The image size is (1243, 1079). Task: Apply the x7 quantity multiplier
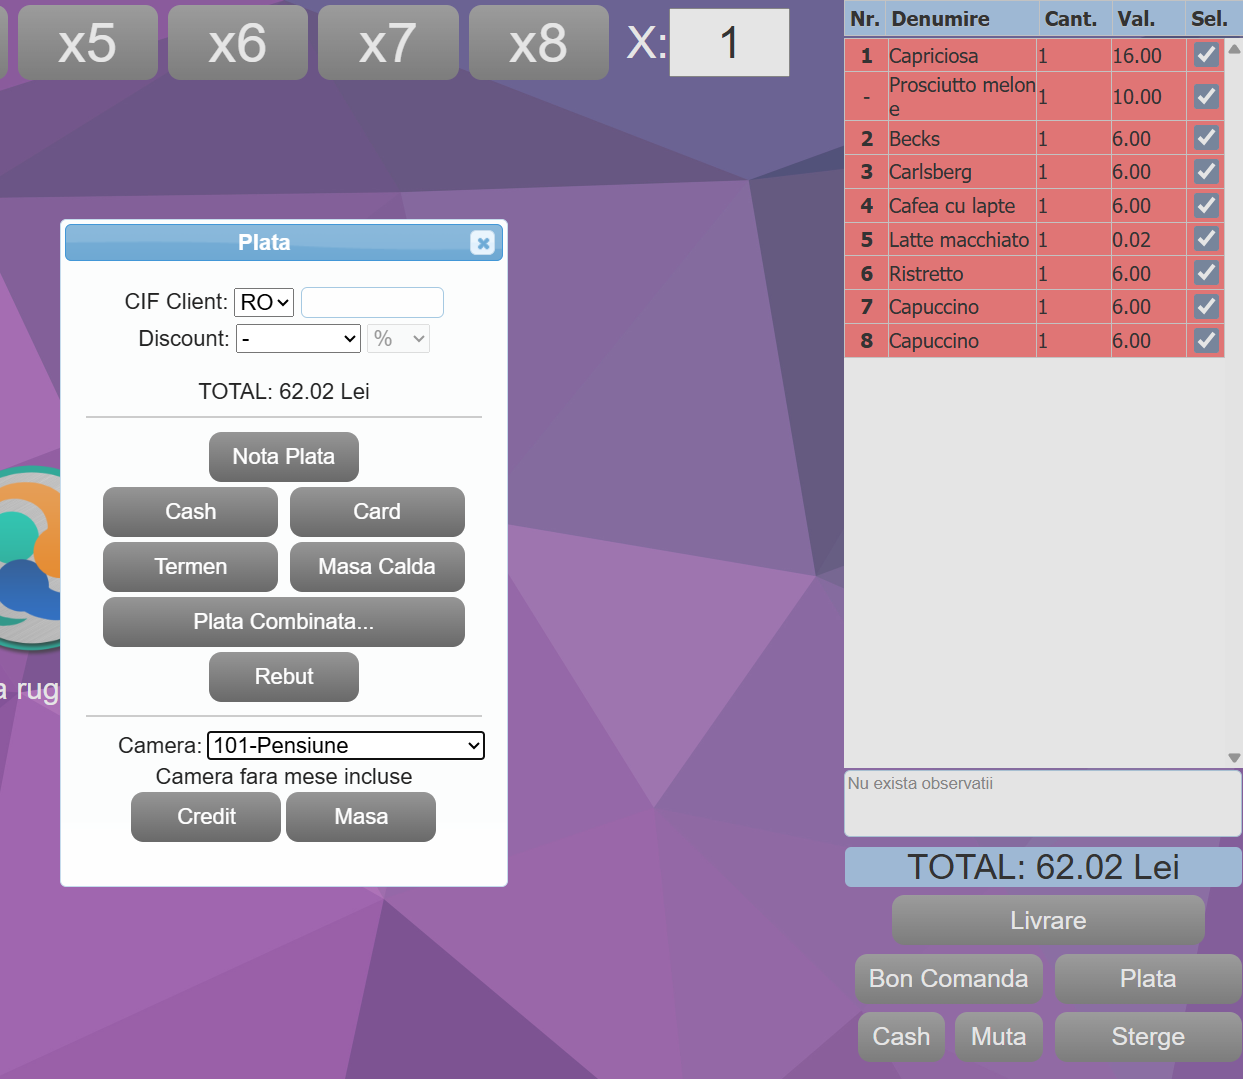point(388,42)
